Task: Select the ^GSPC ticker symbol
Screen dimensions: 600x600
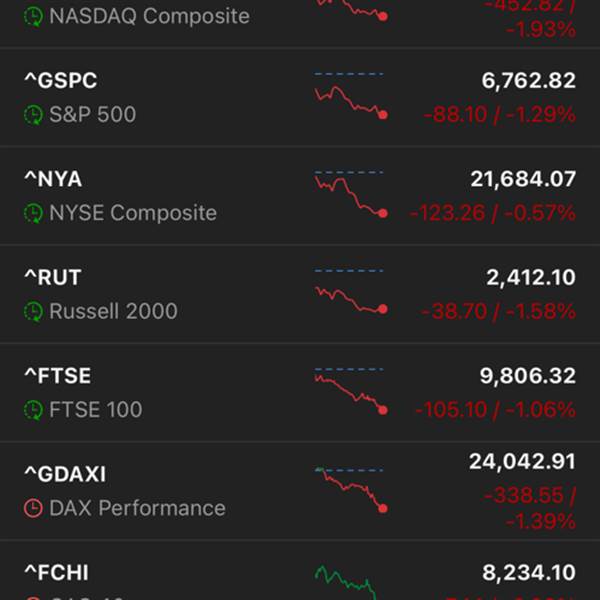Action: pos(60,81)
